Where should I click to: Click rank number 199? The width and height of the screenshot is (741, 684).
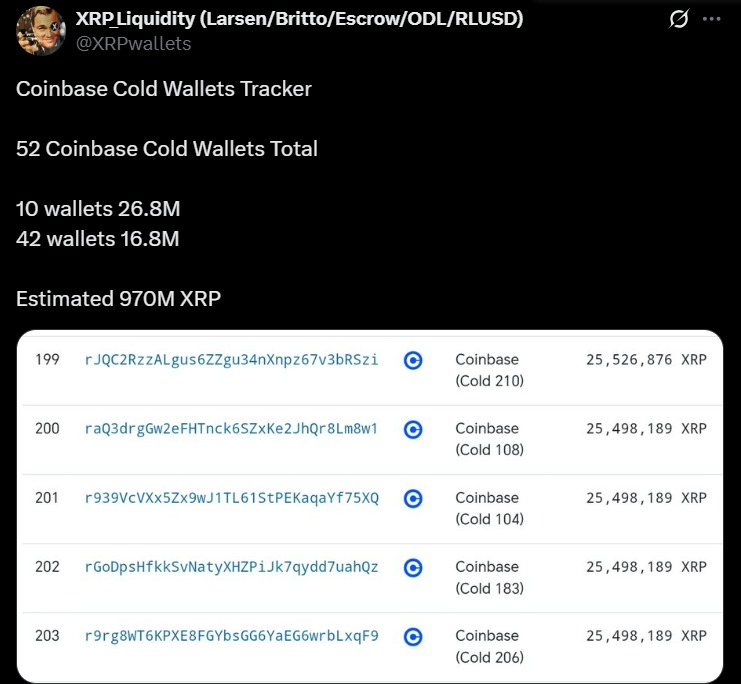click(x=47, y=360)
